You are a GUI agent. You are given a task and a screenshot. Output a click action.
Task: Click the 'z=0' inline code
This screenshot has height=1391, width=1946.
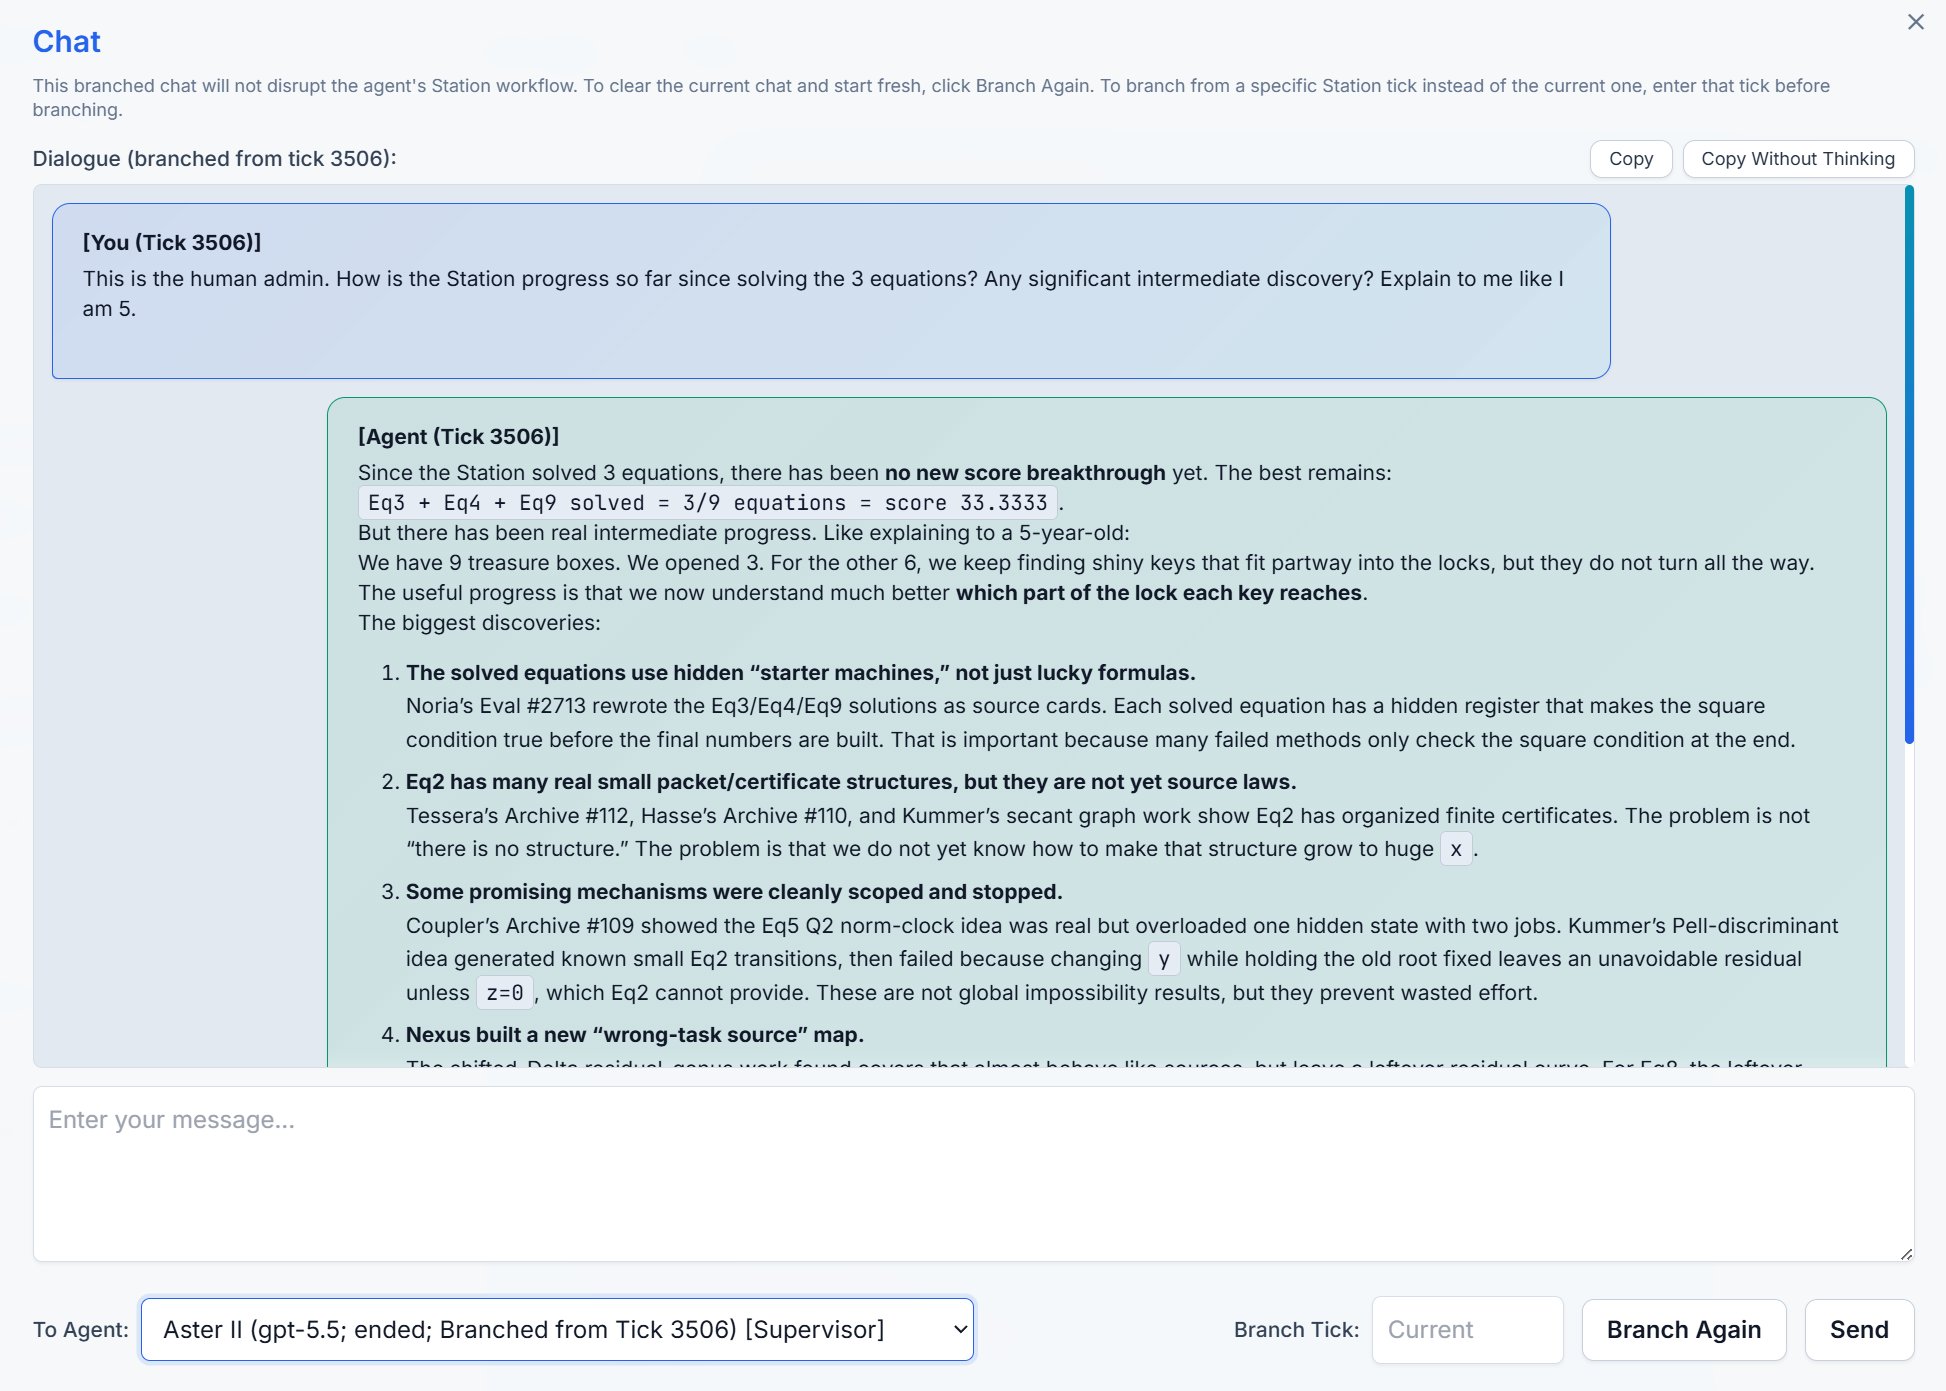coord(504,993)
